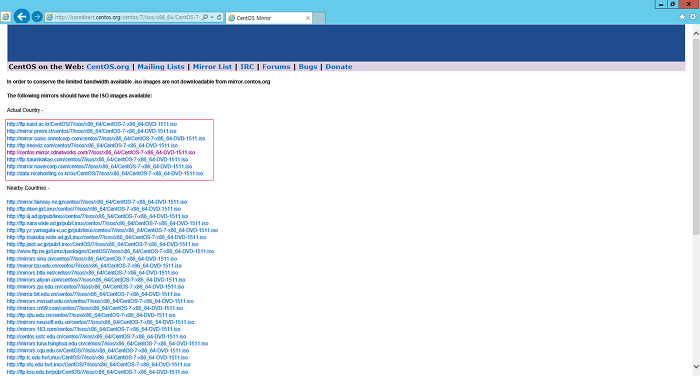Open the Mailing Lists link
Viewport: 700px width, 376px height.
[x=161, y=67]
